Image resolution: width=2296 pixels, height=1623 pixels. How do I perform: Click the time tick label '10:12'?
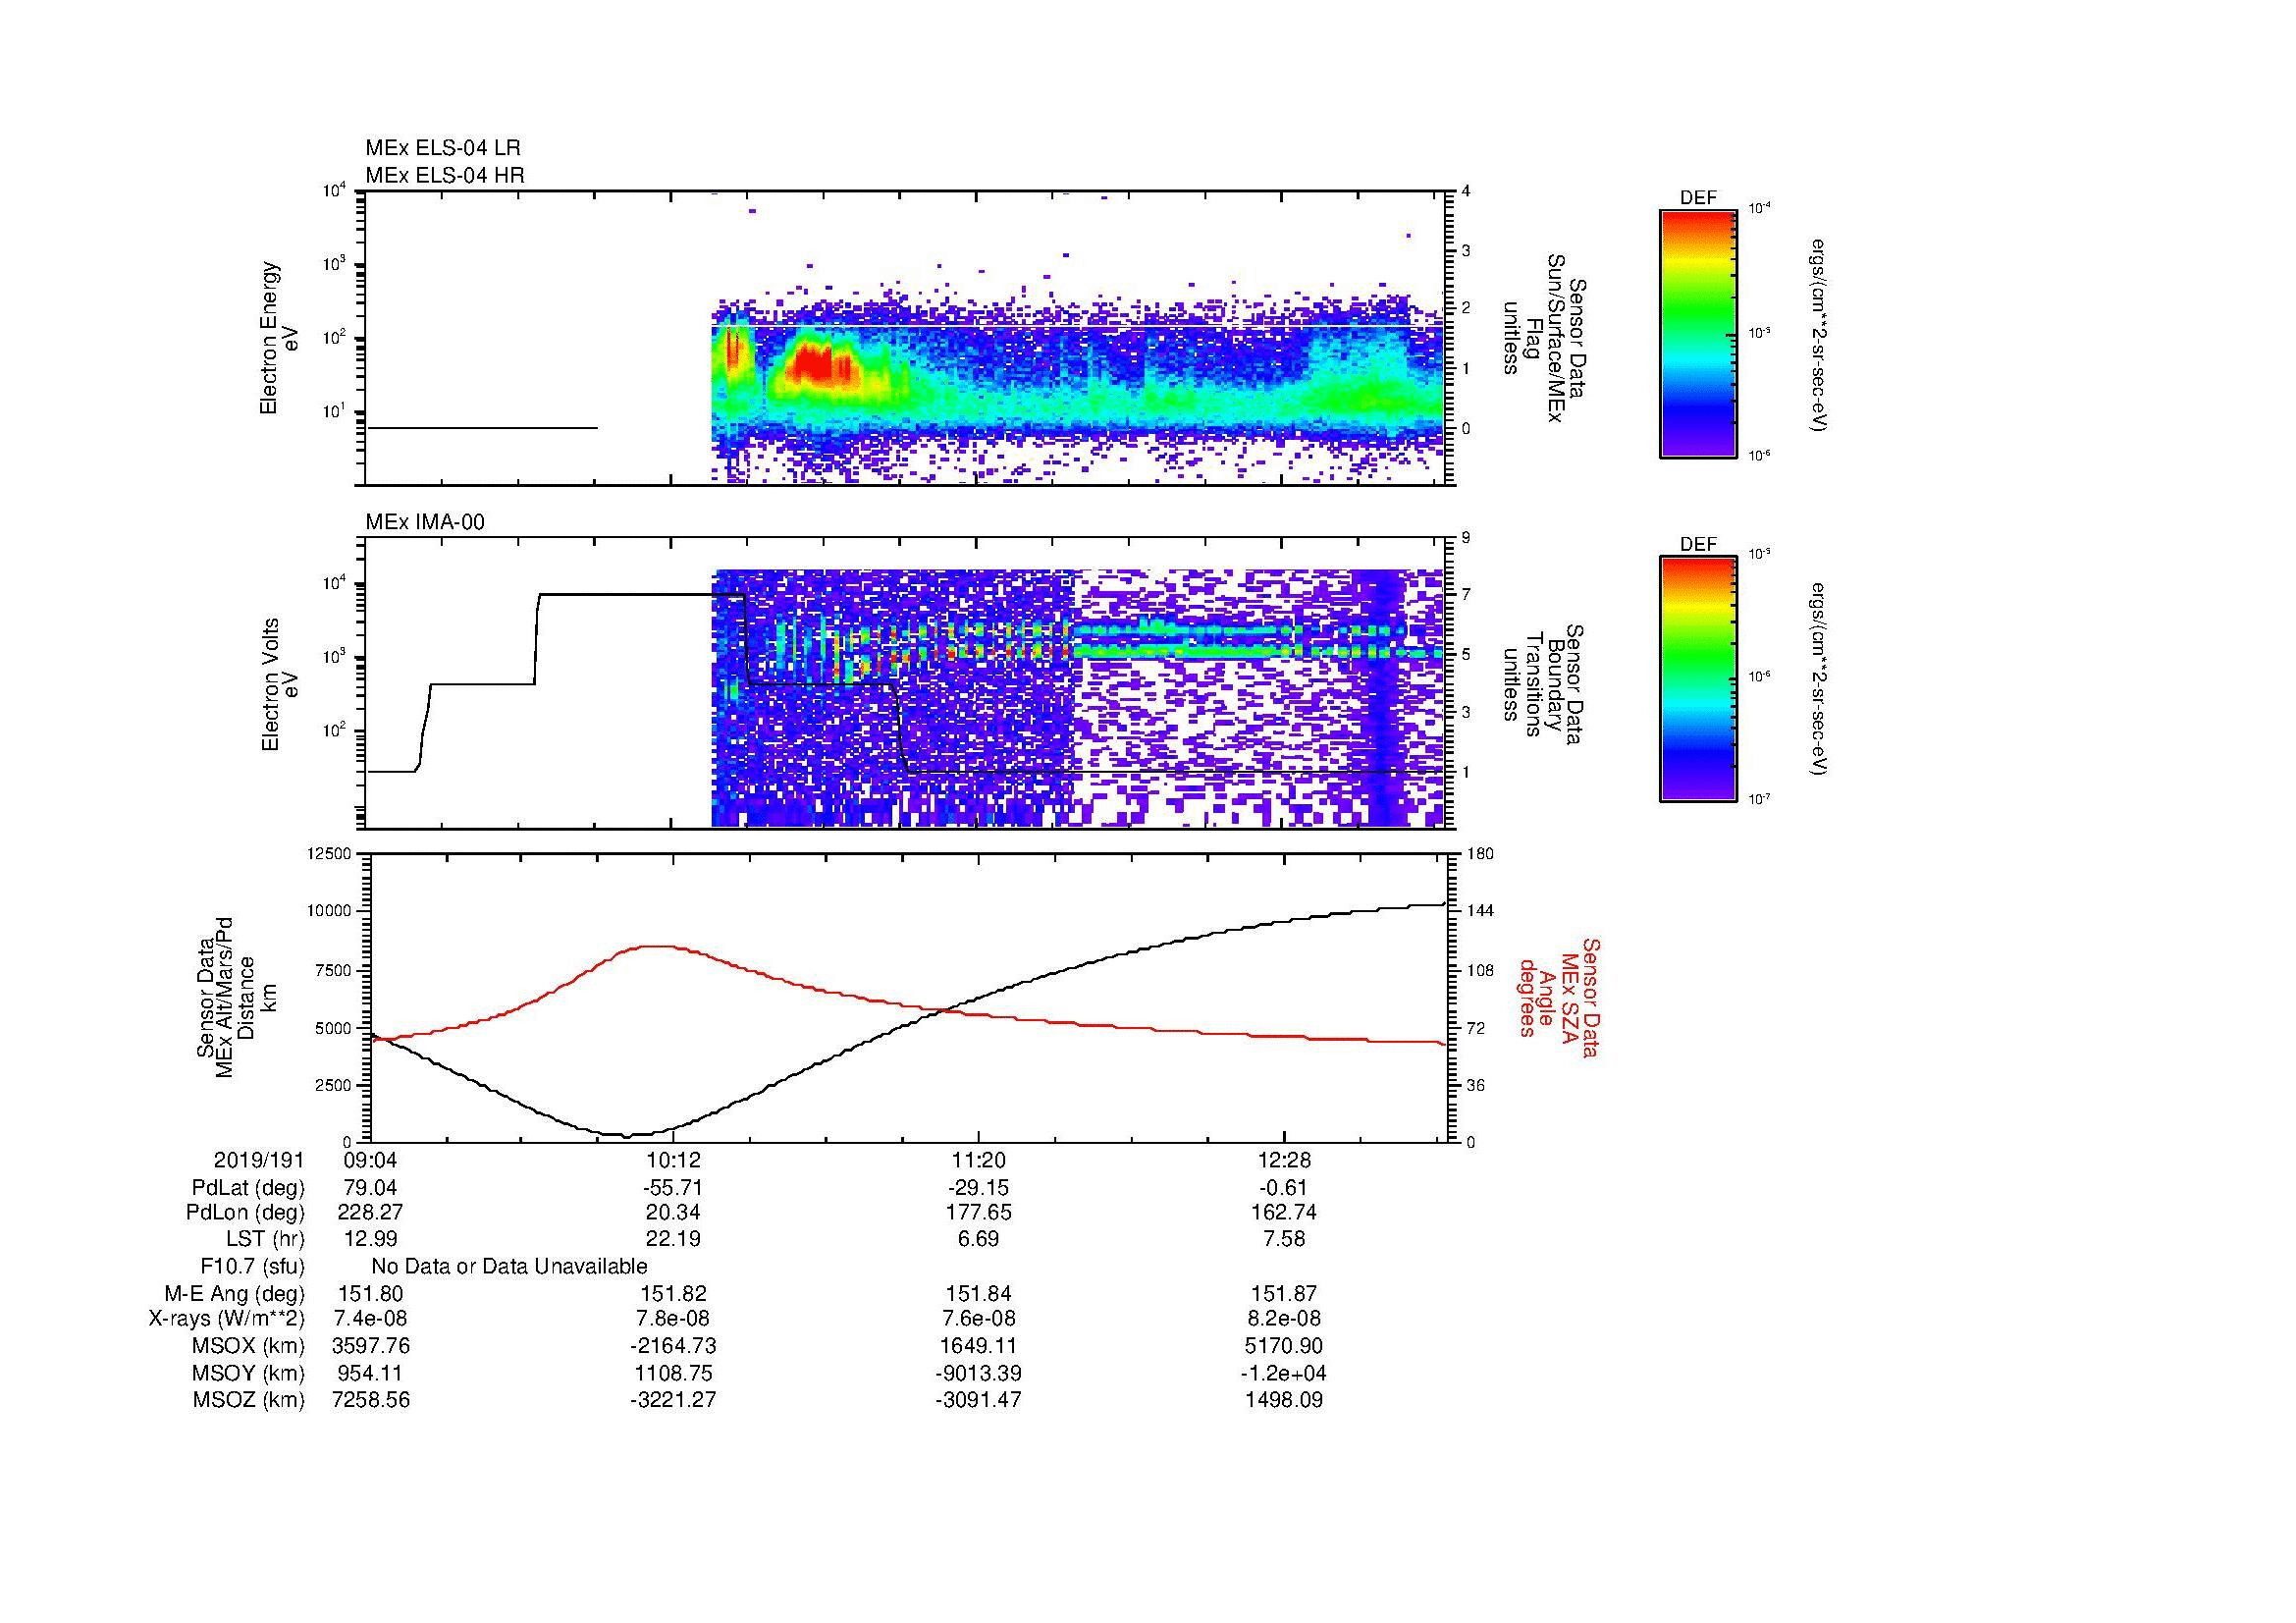(x=673, y=1161)
